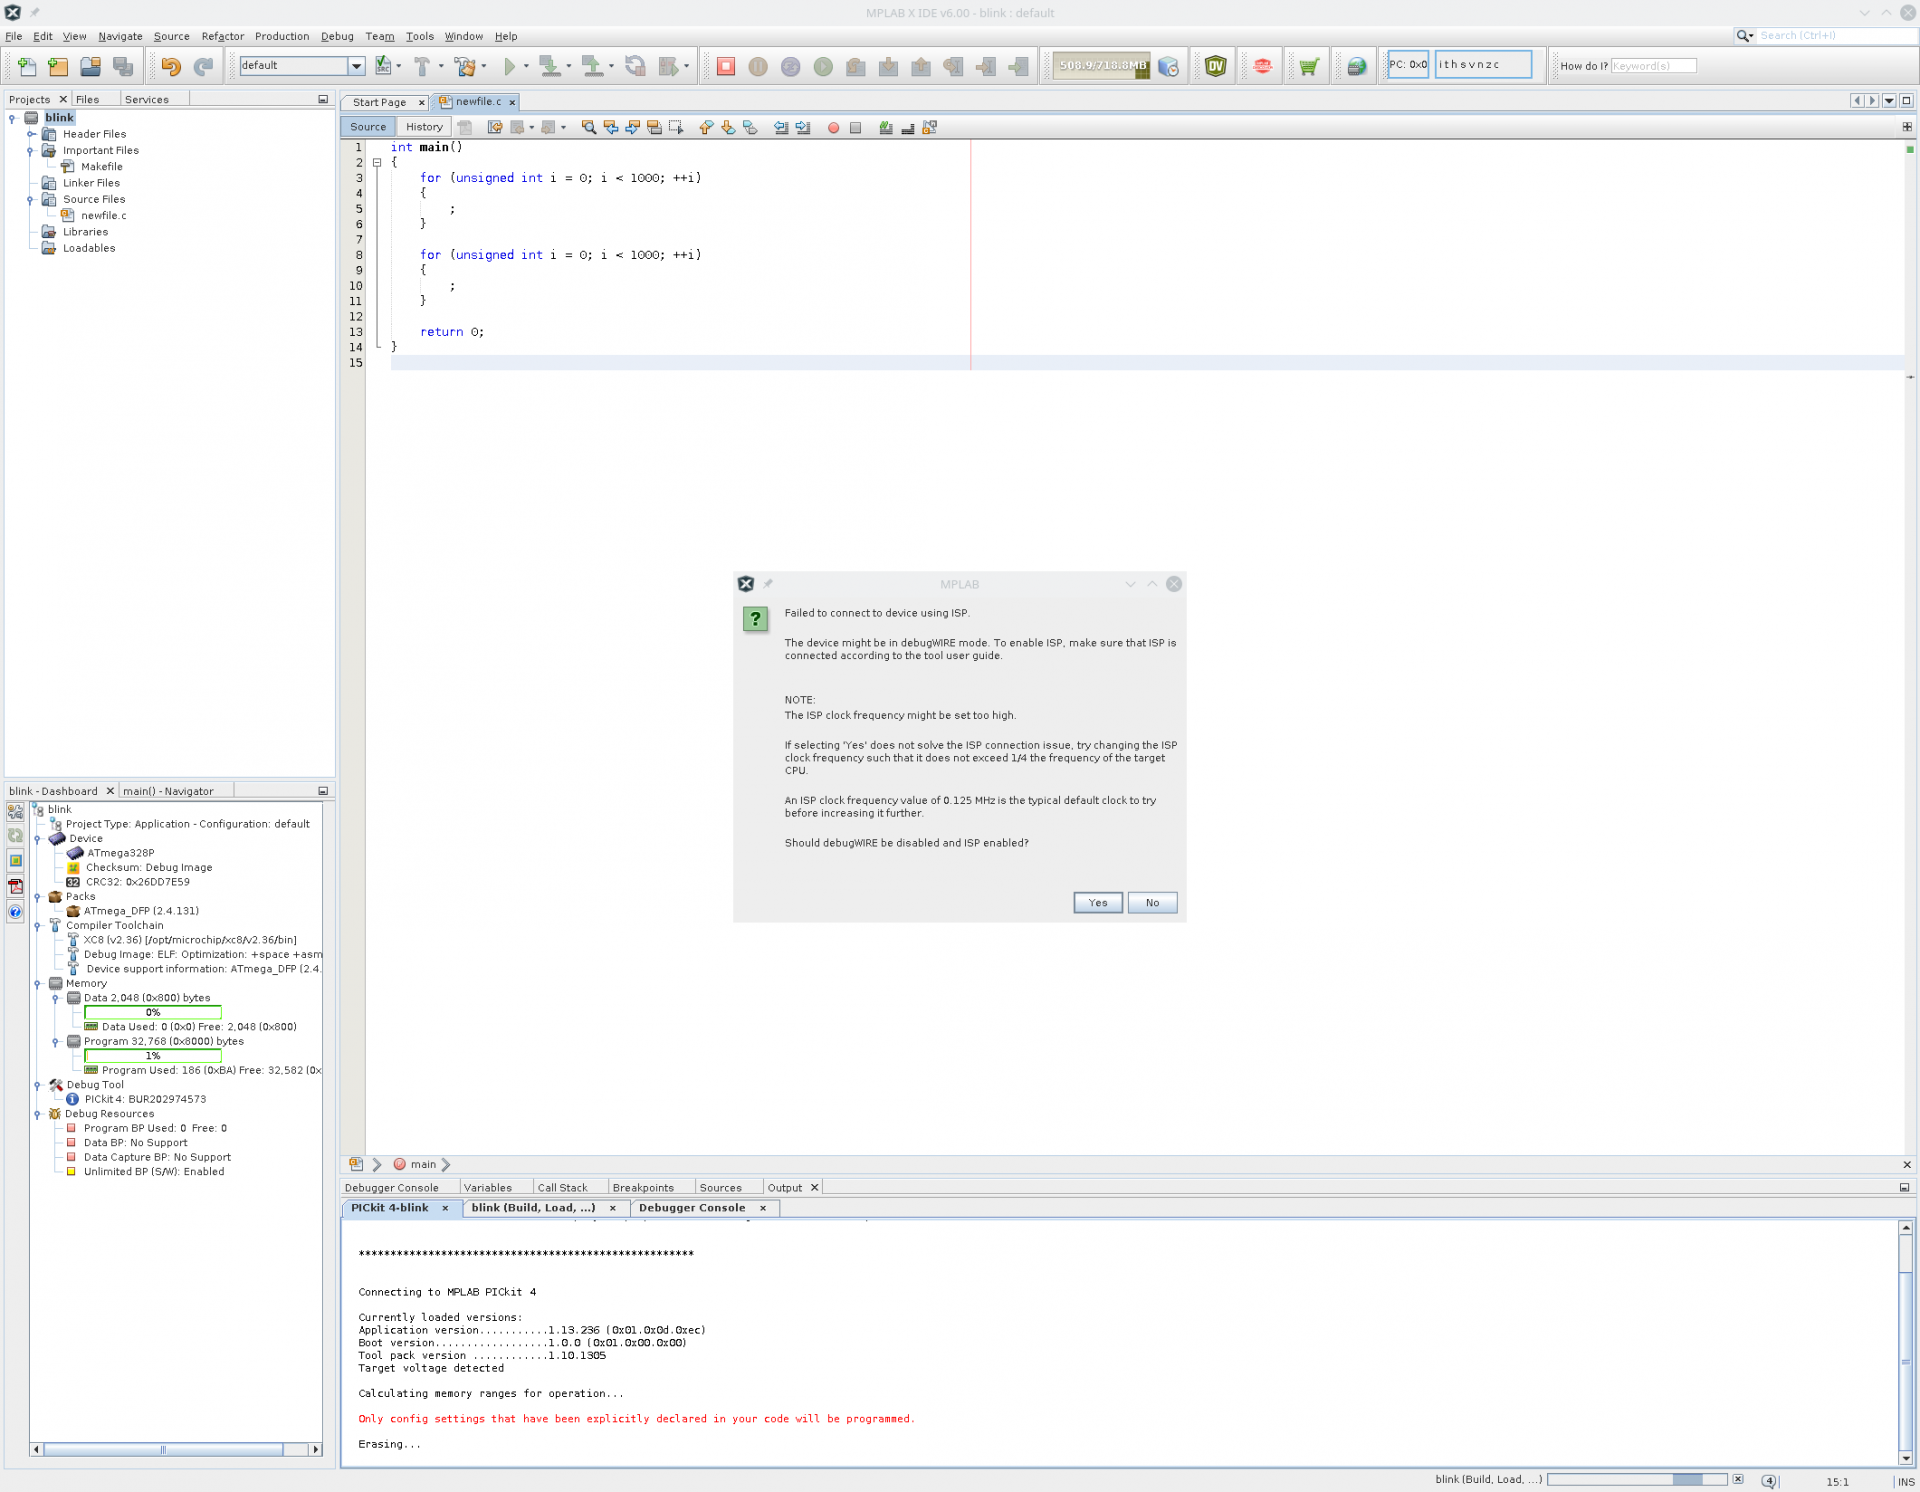
Task: Click the editor Start Macro Recording icon
Action: pyautogui.click(x=833, y=127)
